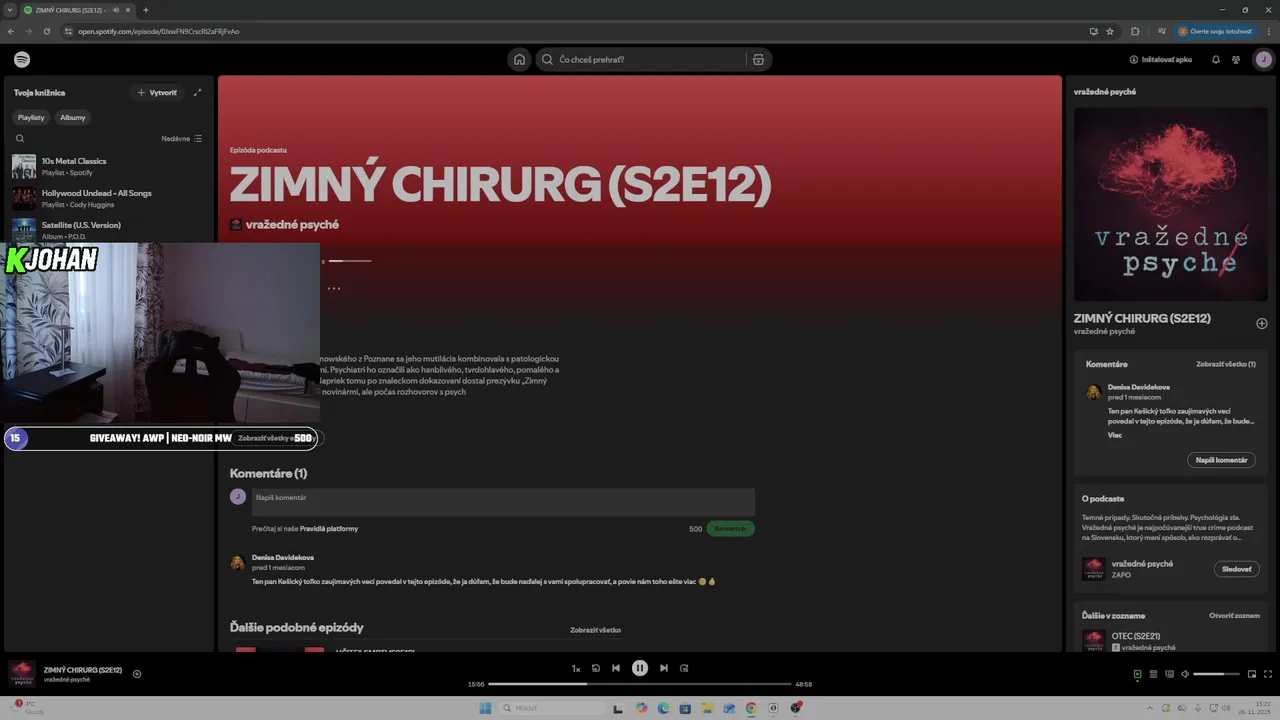Expand comment with "Viac" in right panel
The height and width of the screenshot is (720, 1280).
pyautogui.click(x=1115, y=435)
